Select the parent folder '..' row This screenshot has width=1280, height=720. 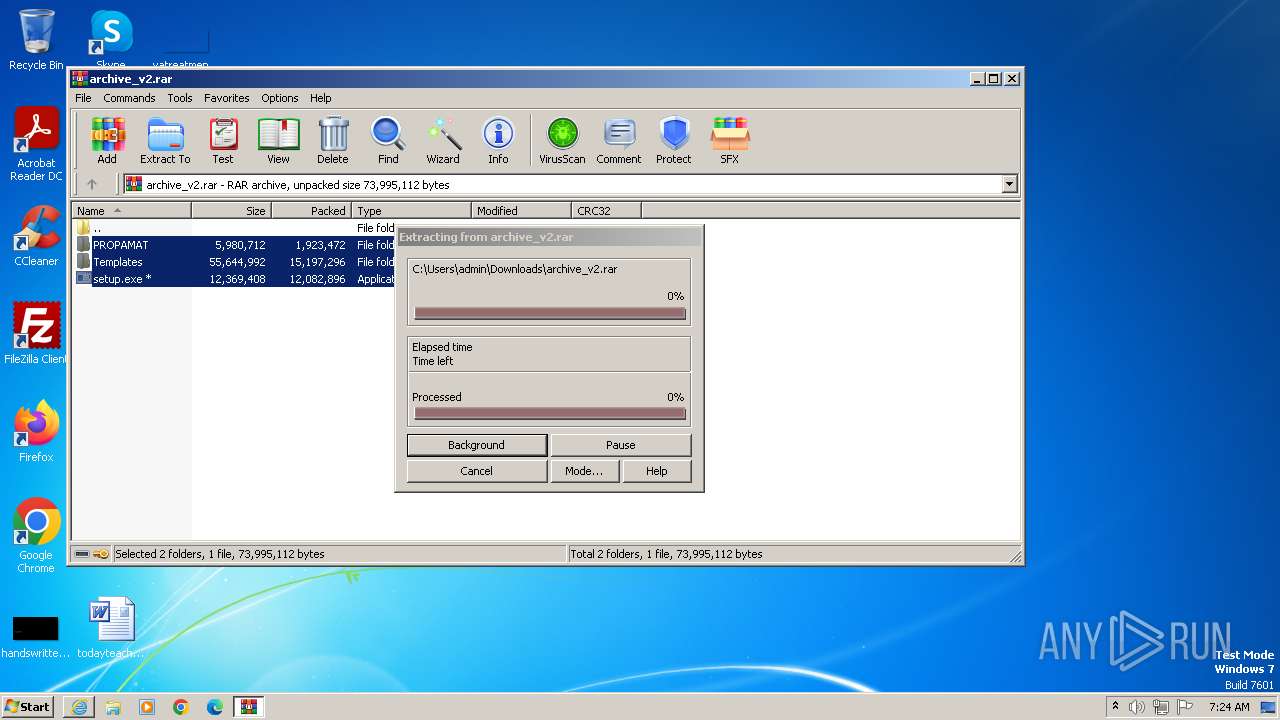pos(235,228)
